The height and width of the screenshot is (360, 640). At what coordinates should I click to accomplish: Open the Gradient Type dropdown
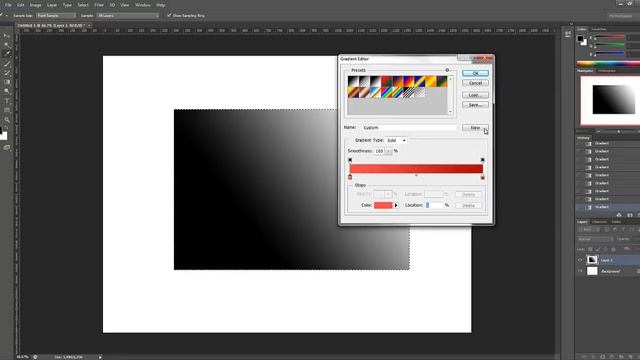pos(396,140)
